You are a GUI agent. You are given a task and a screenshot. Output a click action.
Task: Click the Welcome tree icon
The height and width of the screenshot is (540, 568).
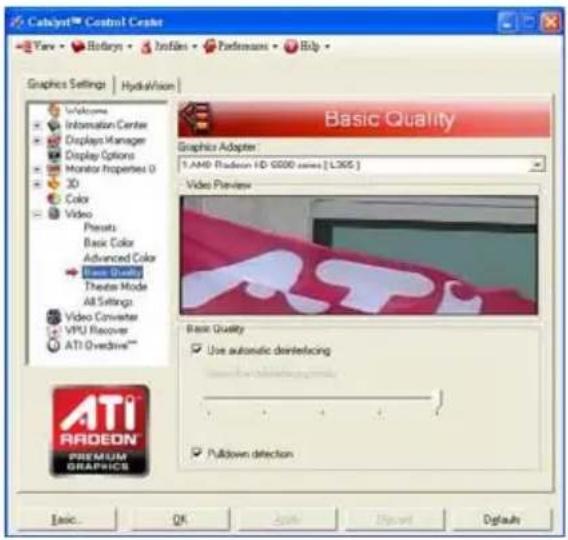click(x=54, y=109)
